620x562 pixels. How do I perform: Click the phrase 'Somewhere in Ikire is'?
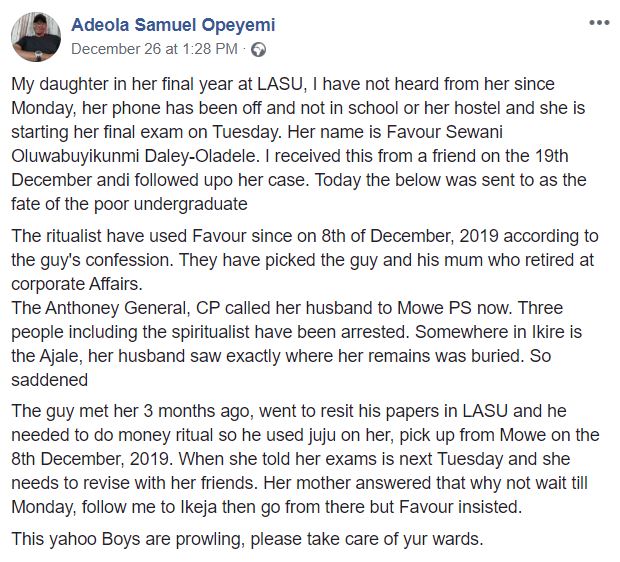498,332
